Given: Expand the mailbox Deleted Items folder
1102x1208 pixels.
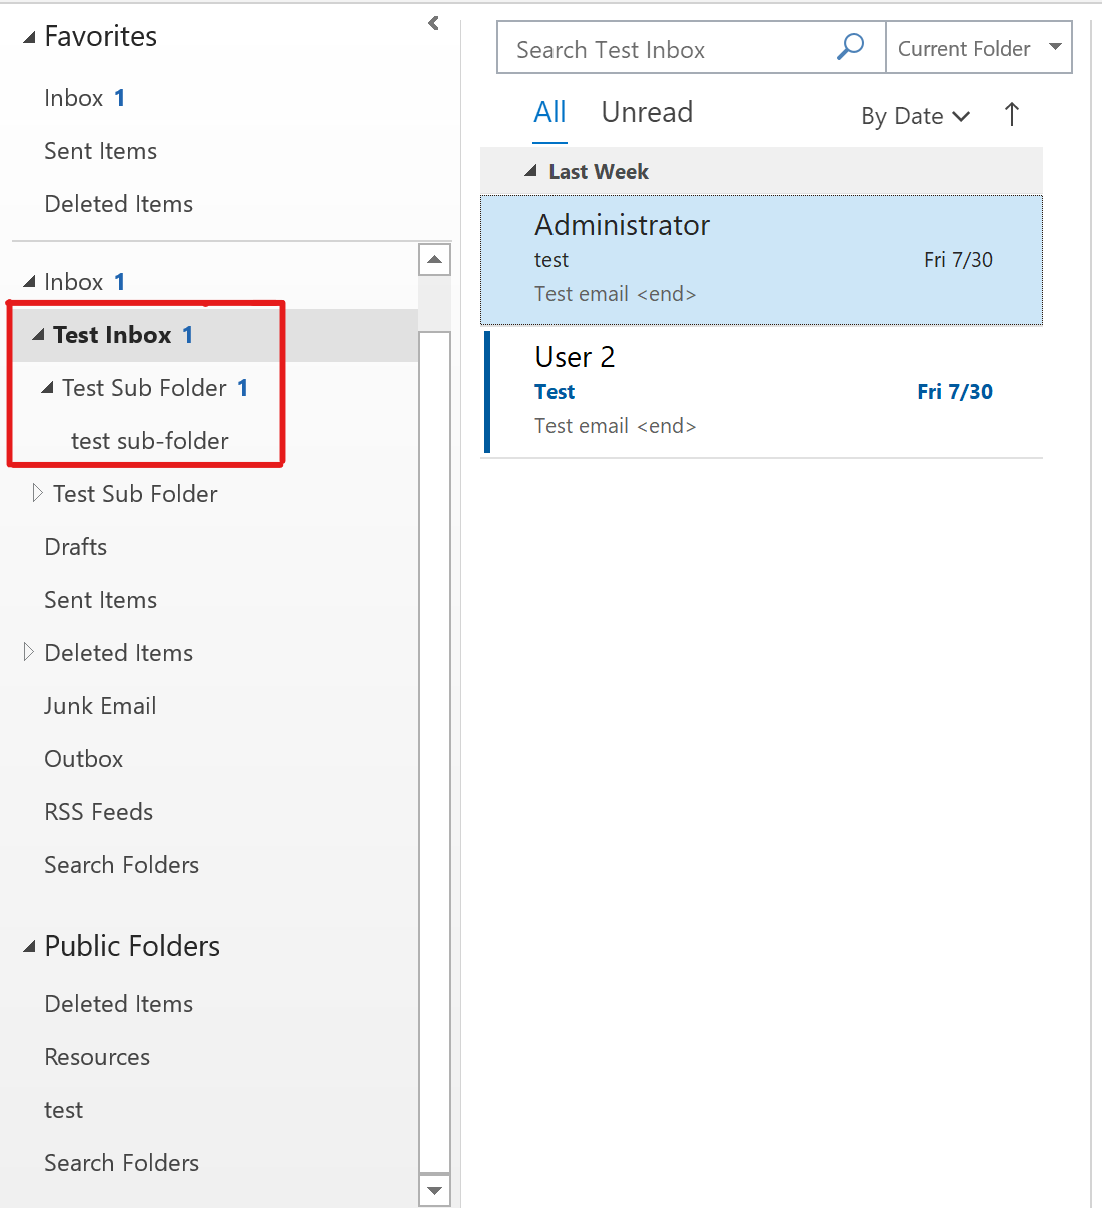Looking at the screenshot, I should pyautogui.click(x=28, y=652).
